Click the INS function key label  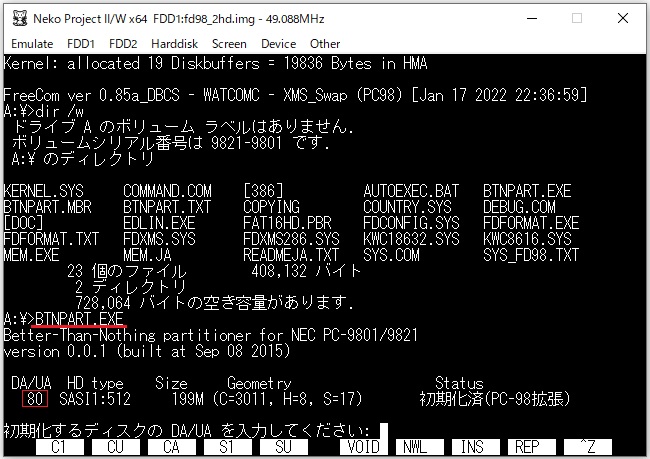click(475, 447)
